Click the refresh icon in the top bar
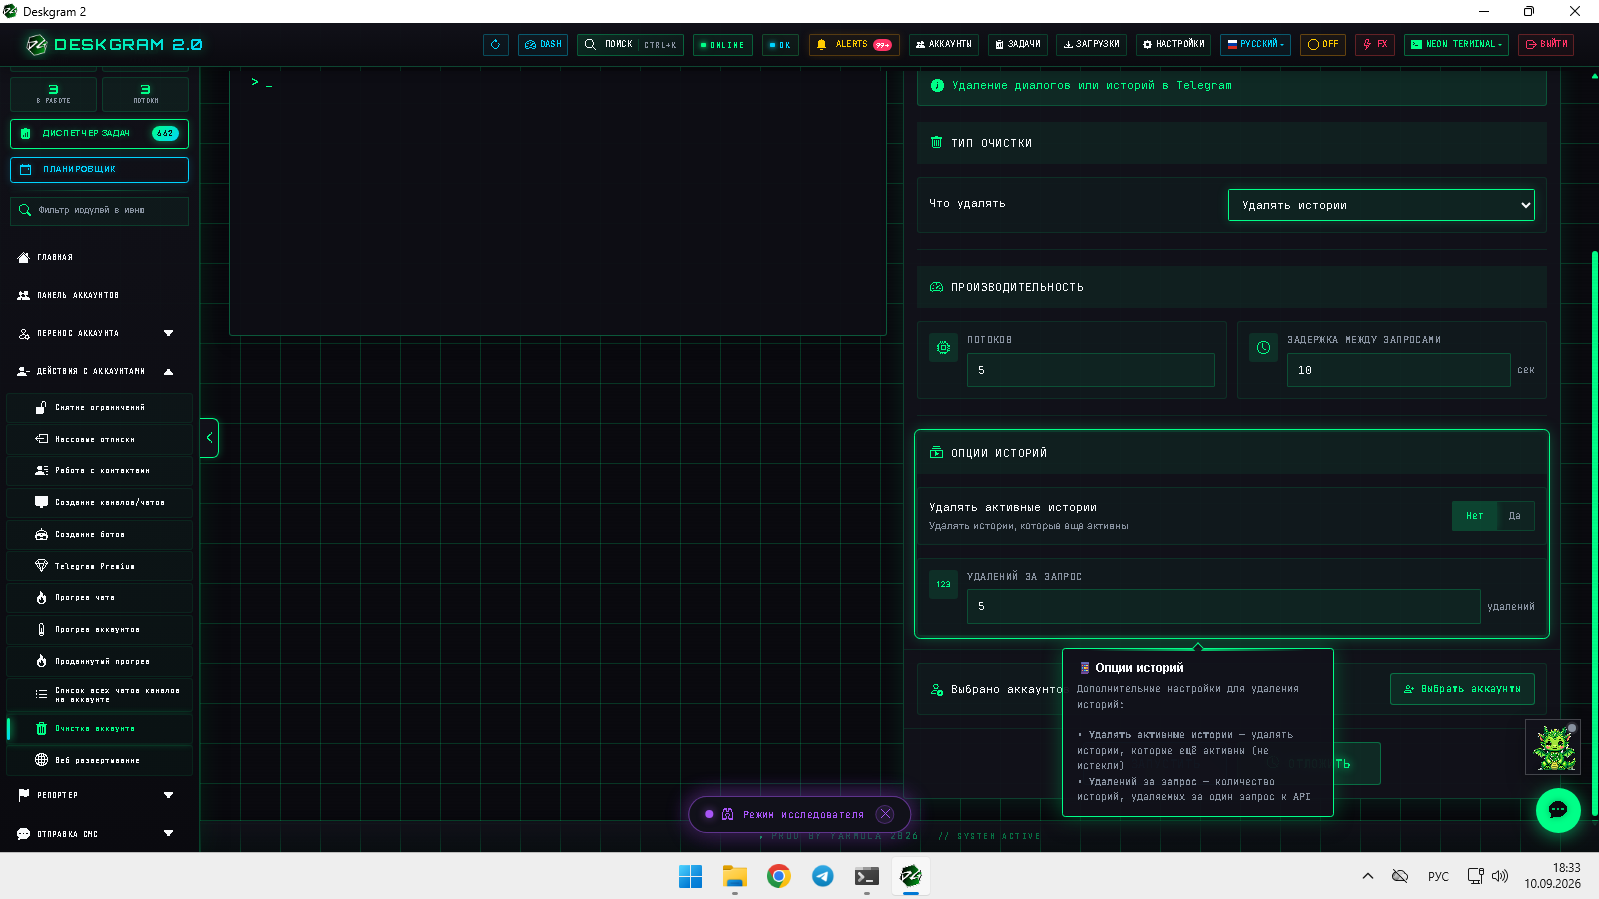Viewport: 1599px width, 899px height. point(496,45)
